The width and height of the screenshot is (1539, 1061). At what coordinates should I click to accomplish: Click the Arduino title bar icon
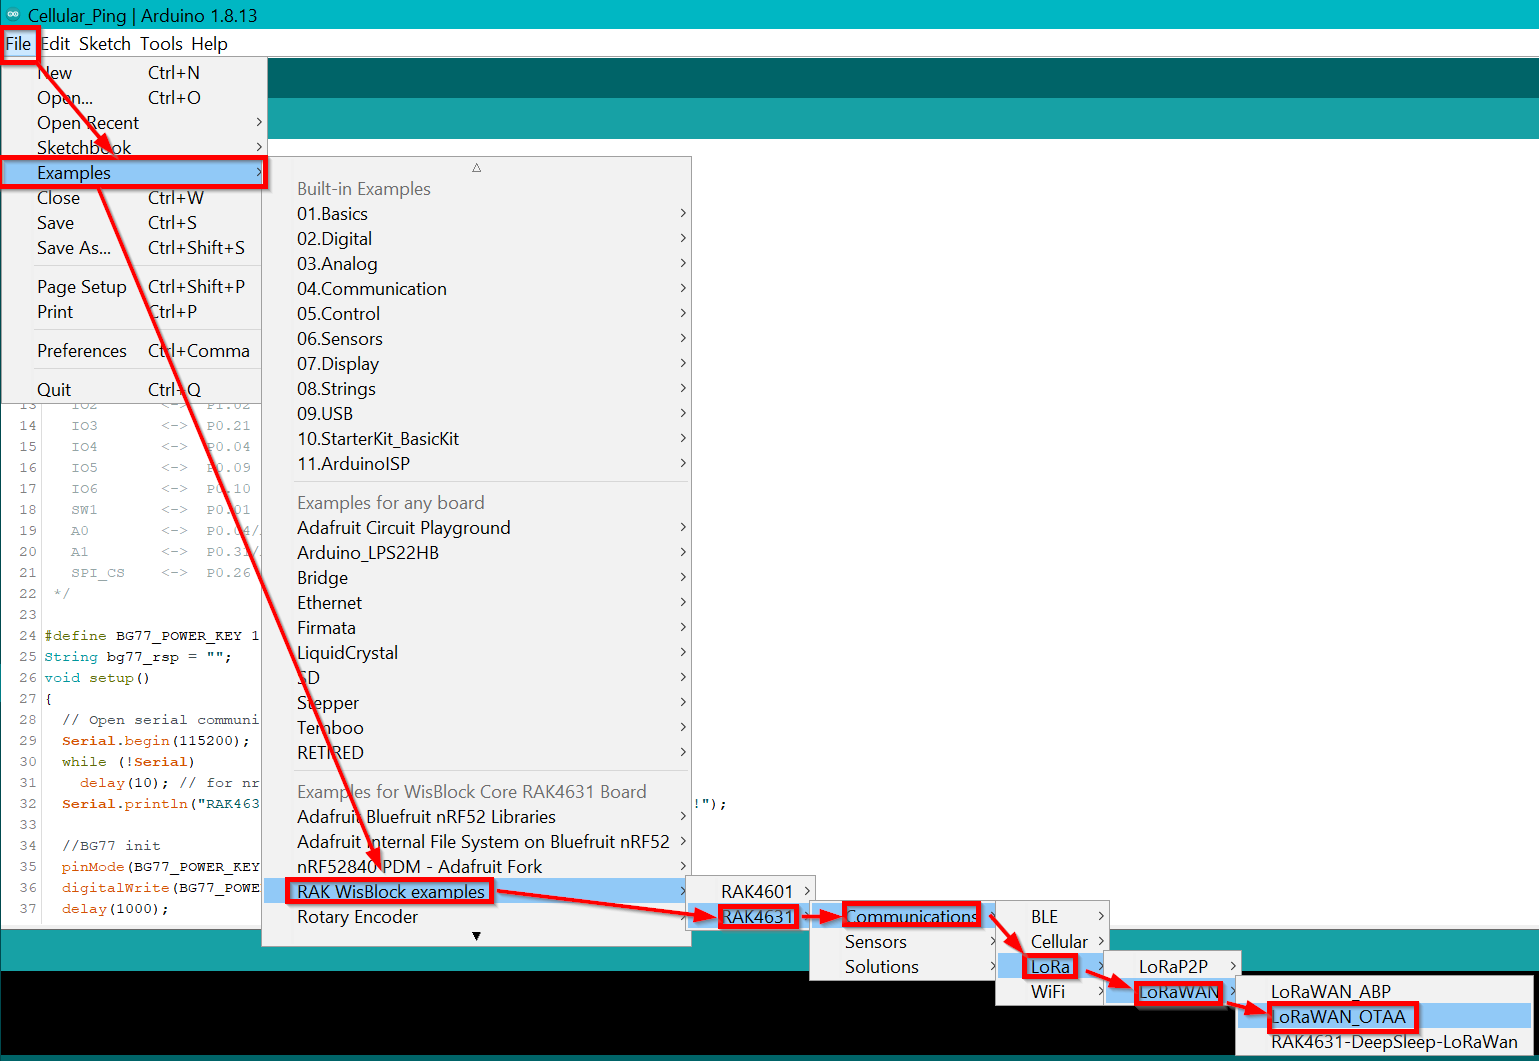coord(13,14)
